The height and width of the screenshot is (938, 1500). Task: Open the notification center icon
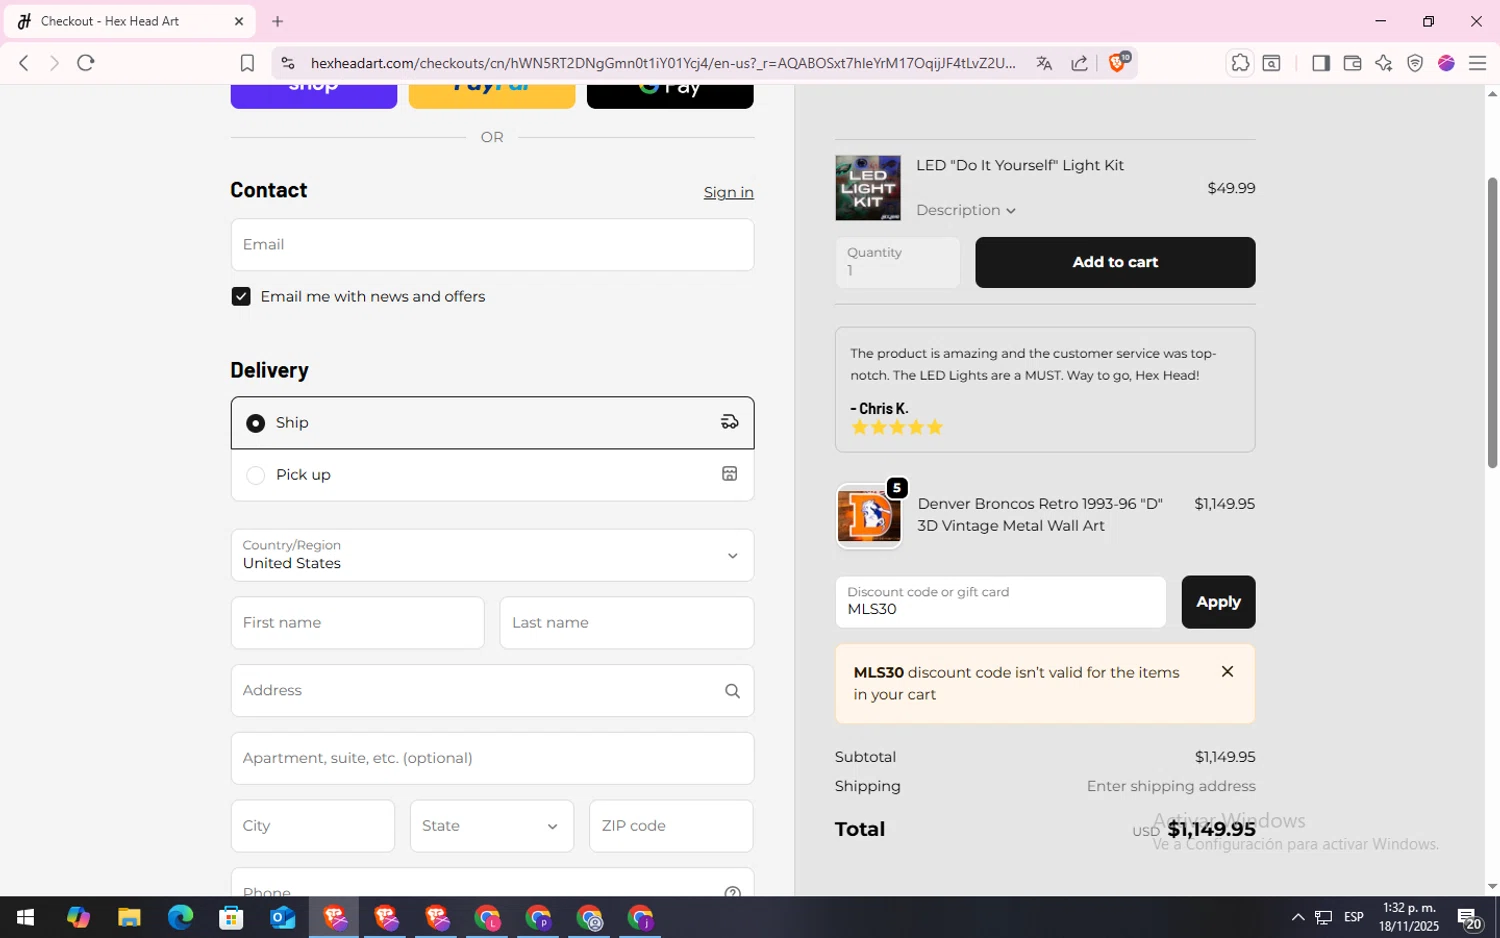tap(1468, 917)
